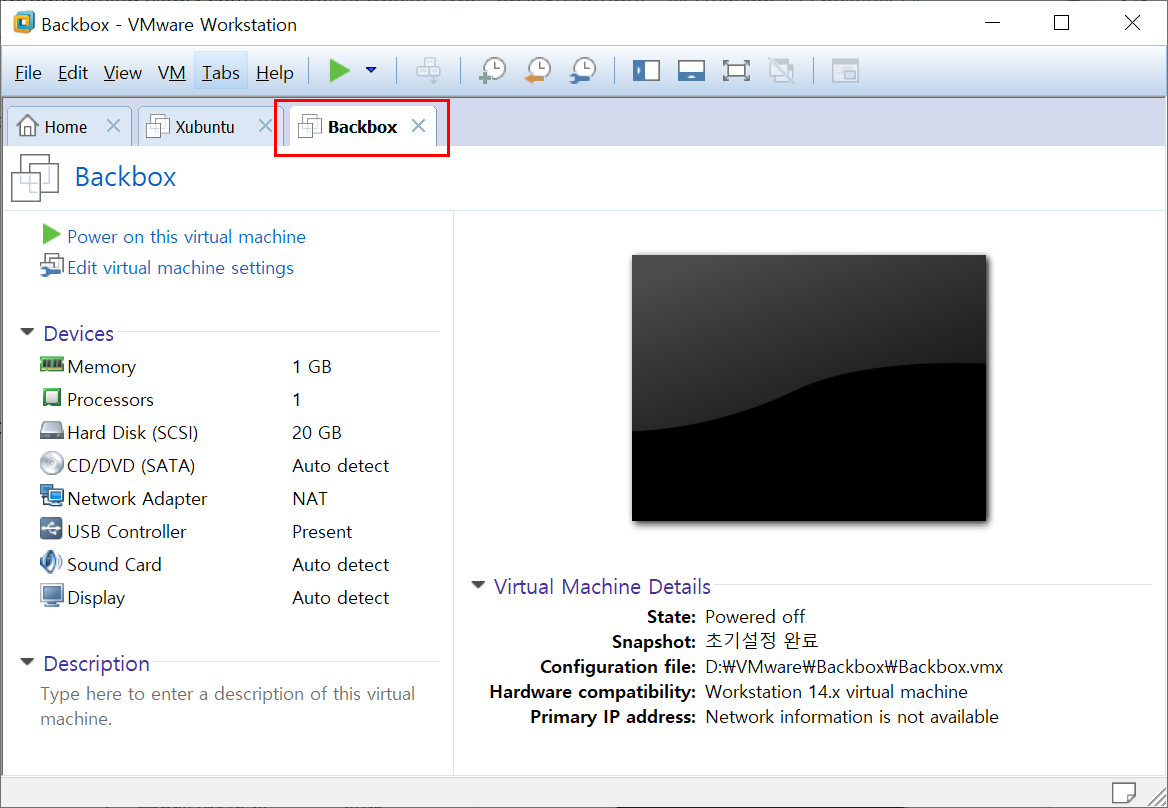Click the console view toolbar icon
Image resolution: width=1168 pixels, height=808 pixels.
tap(845, 71)
